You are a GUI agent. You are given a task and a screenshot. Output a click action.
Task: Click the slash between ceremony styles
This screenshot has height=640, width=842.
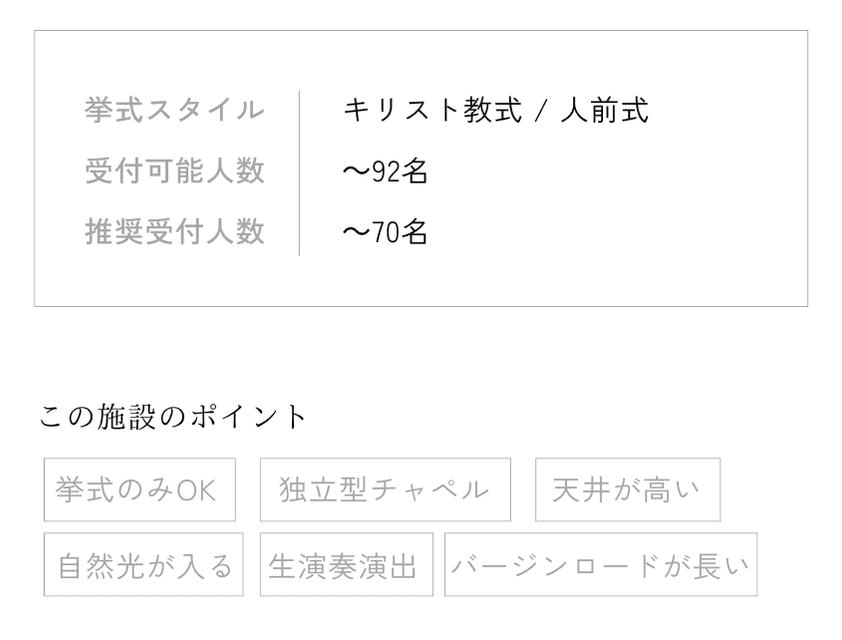(541, 111)
